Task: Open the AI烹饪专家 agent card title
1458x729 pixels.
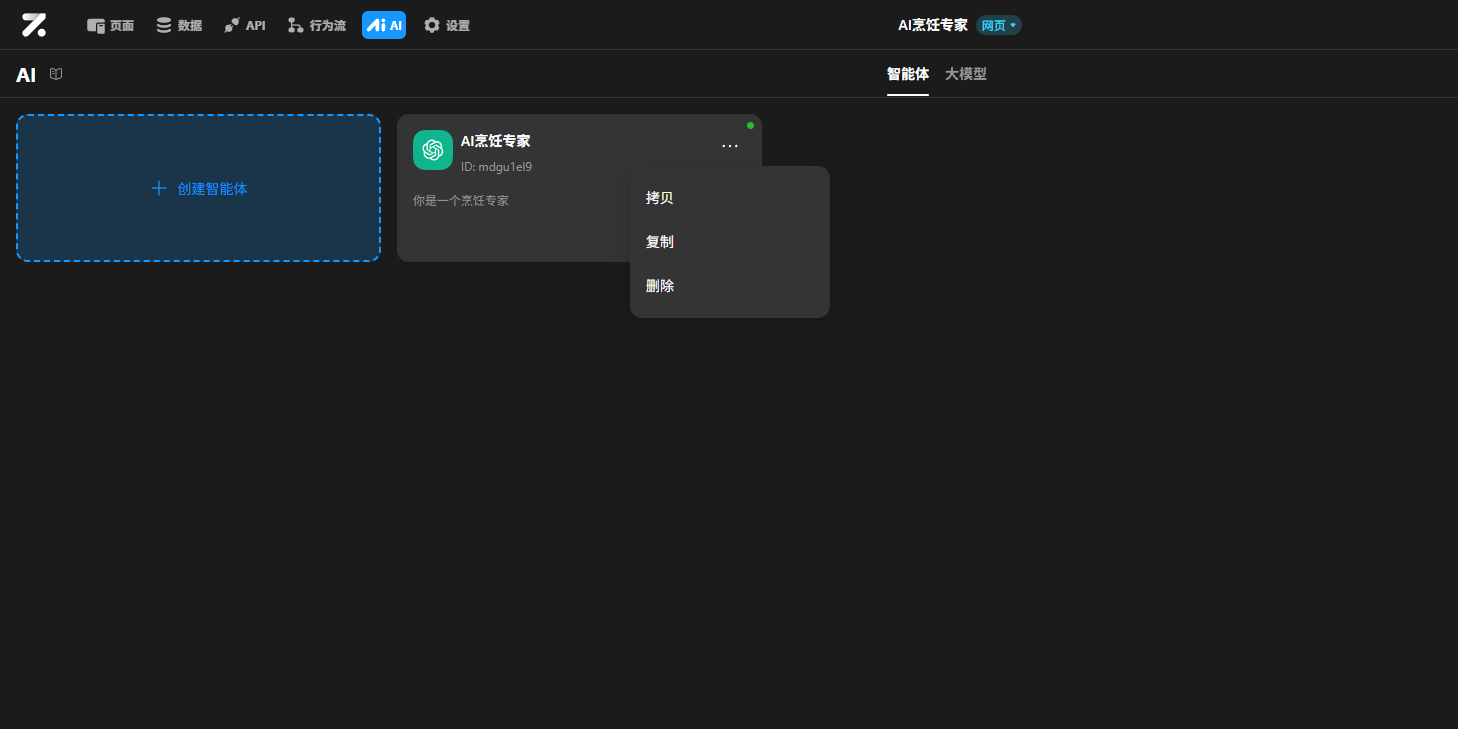Action: 496,141
